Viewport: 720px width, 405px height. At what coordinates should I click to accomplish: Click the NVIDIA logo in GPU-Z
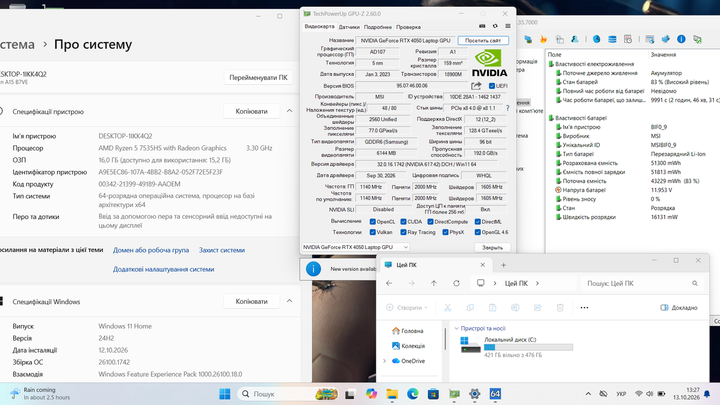[489, 63]
